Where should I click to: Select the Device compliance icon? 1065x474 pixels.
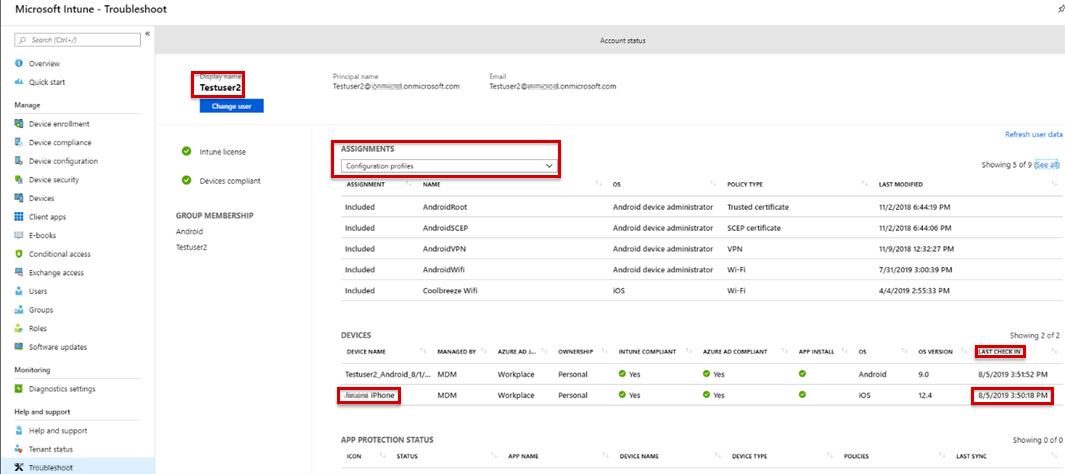[19, 143]
